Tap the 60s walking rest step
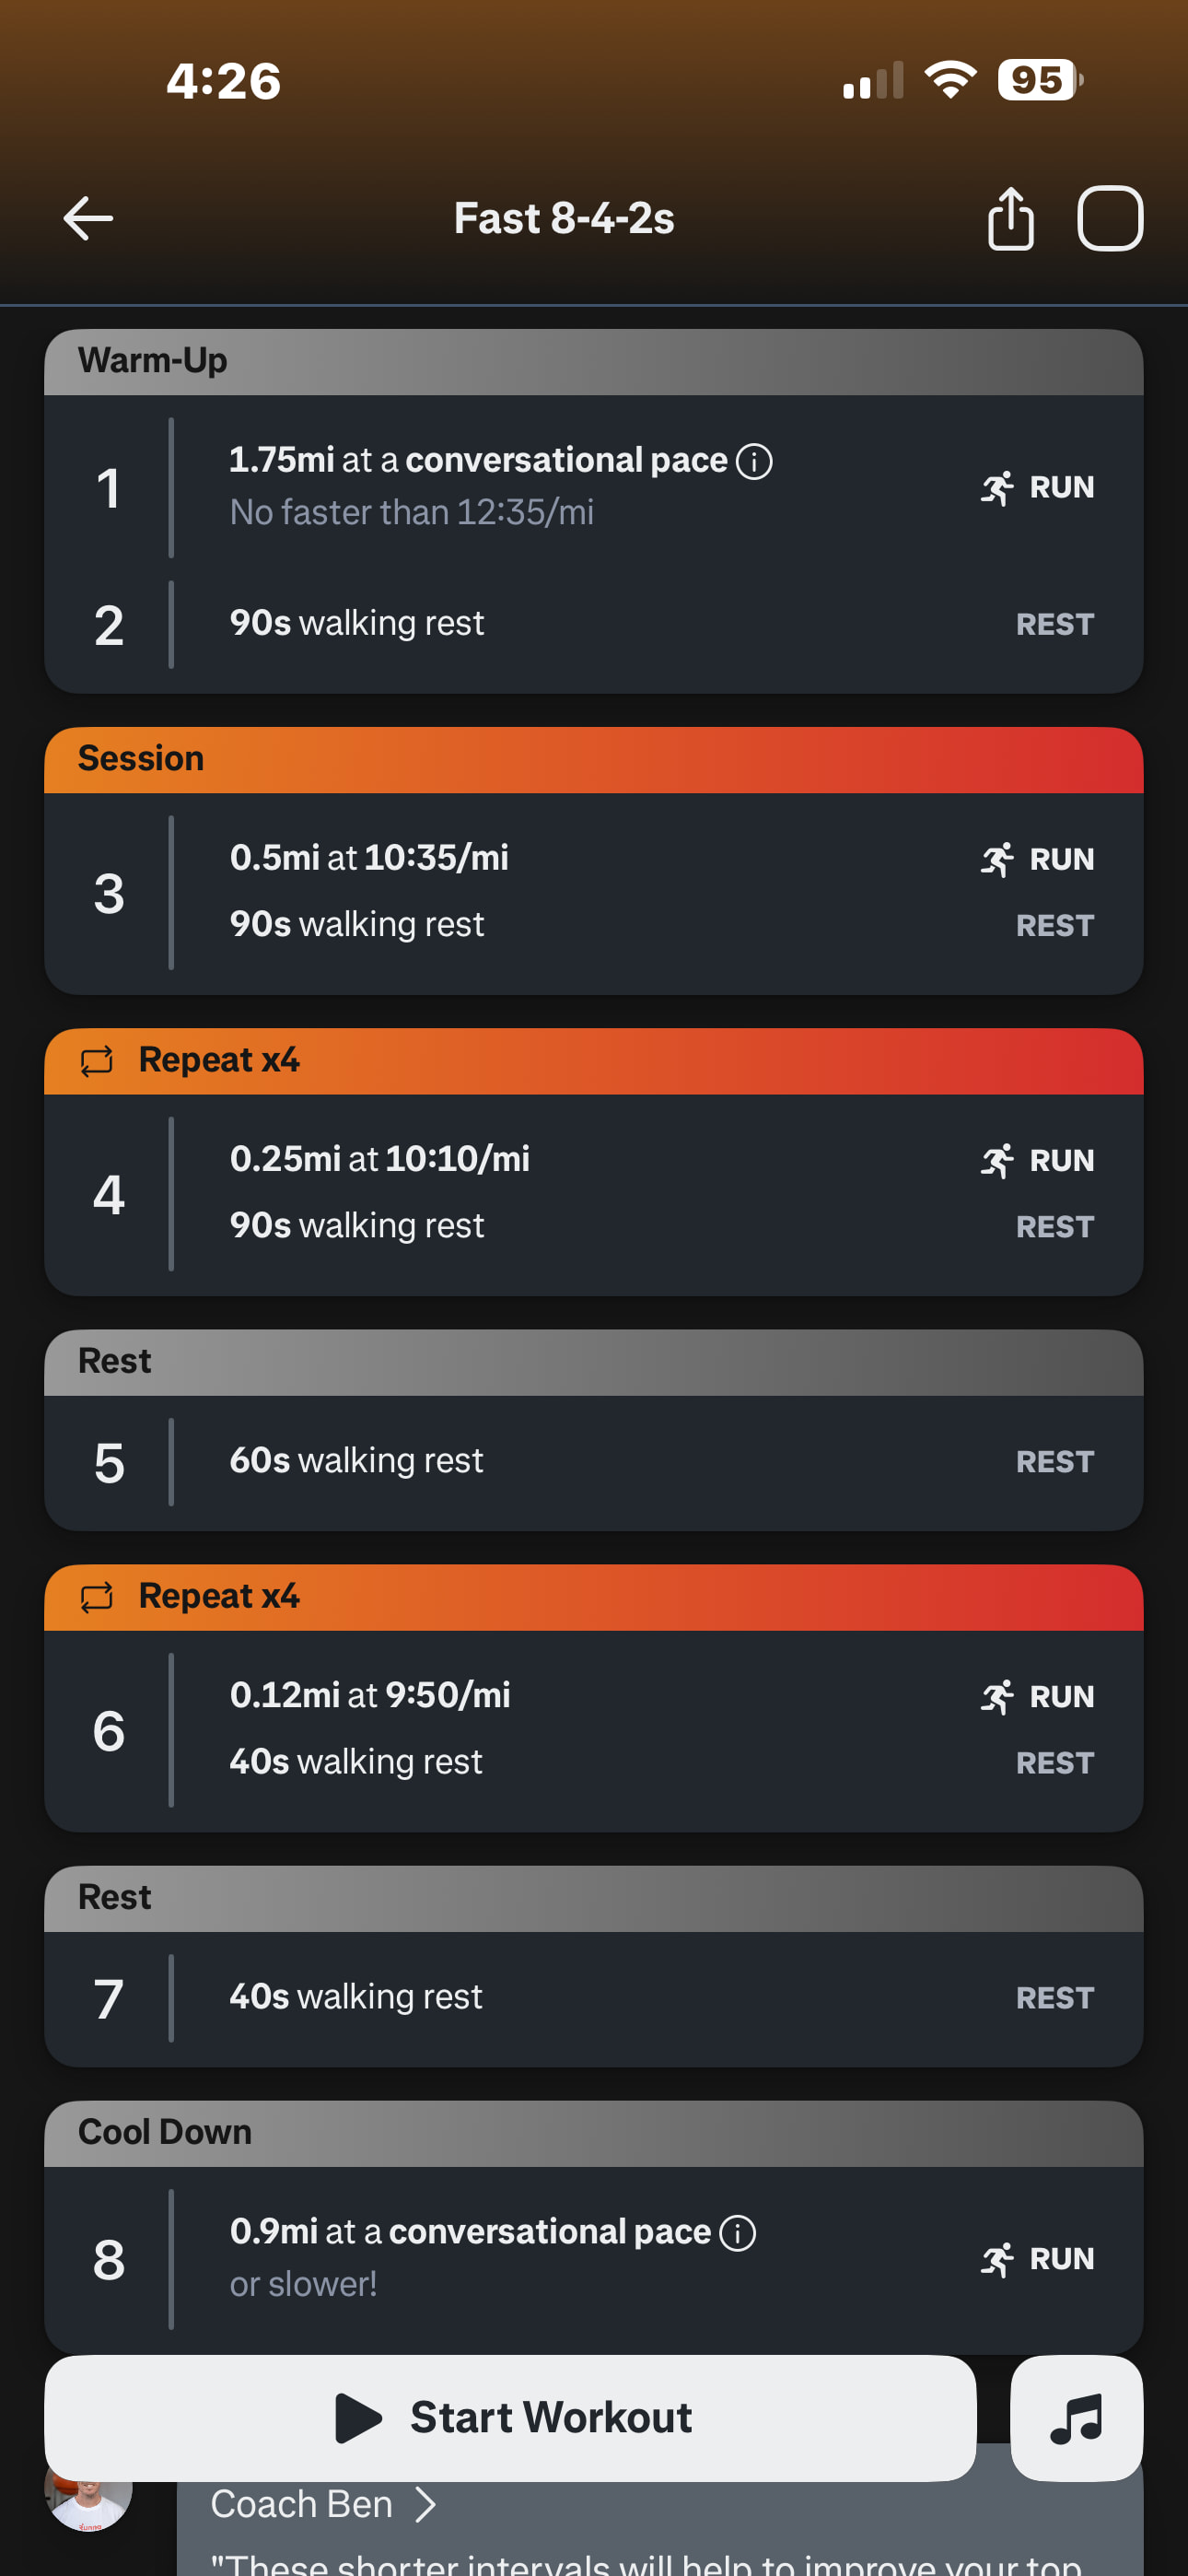Image resolution: width=1188 pixels, height=2576 pixels. tap(357, 1461)
